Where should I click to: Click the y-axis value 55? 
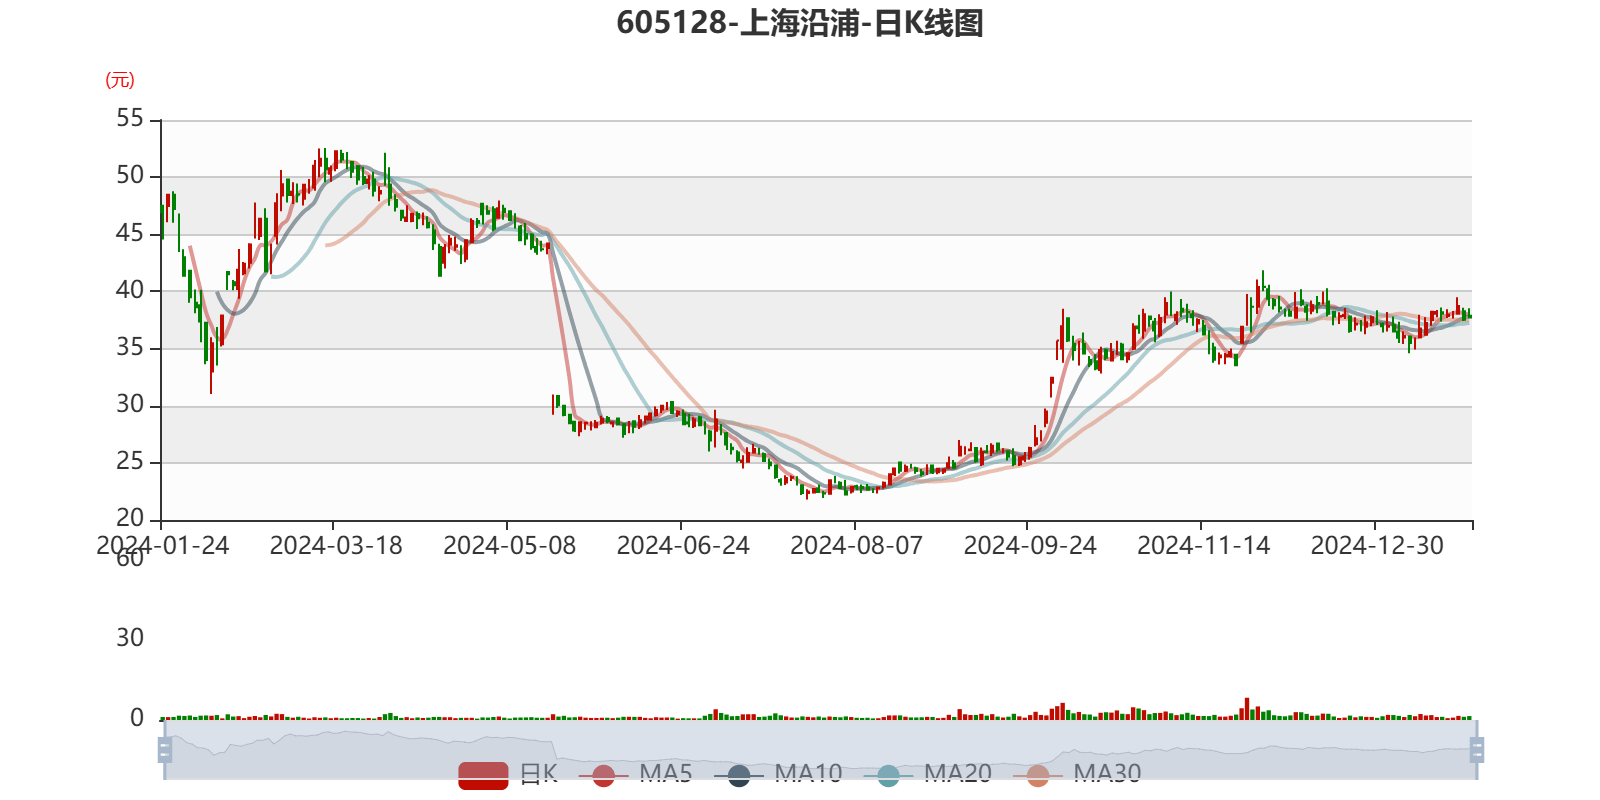[x=130, y=119]
